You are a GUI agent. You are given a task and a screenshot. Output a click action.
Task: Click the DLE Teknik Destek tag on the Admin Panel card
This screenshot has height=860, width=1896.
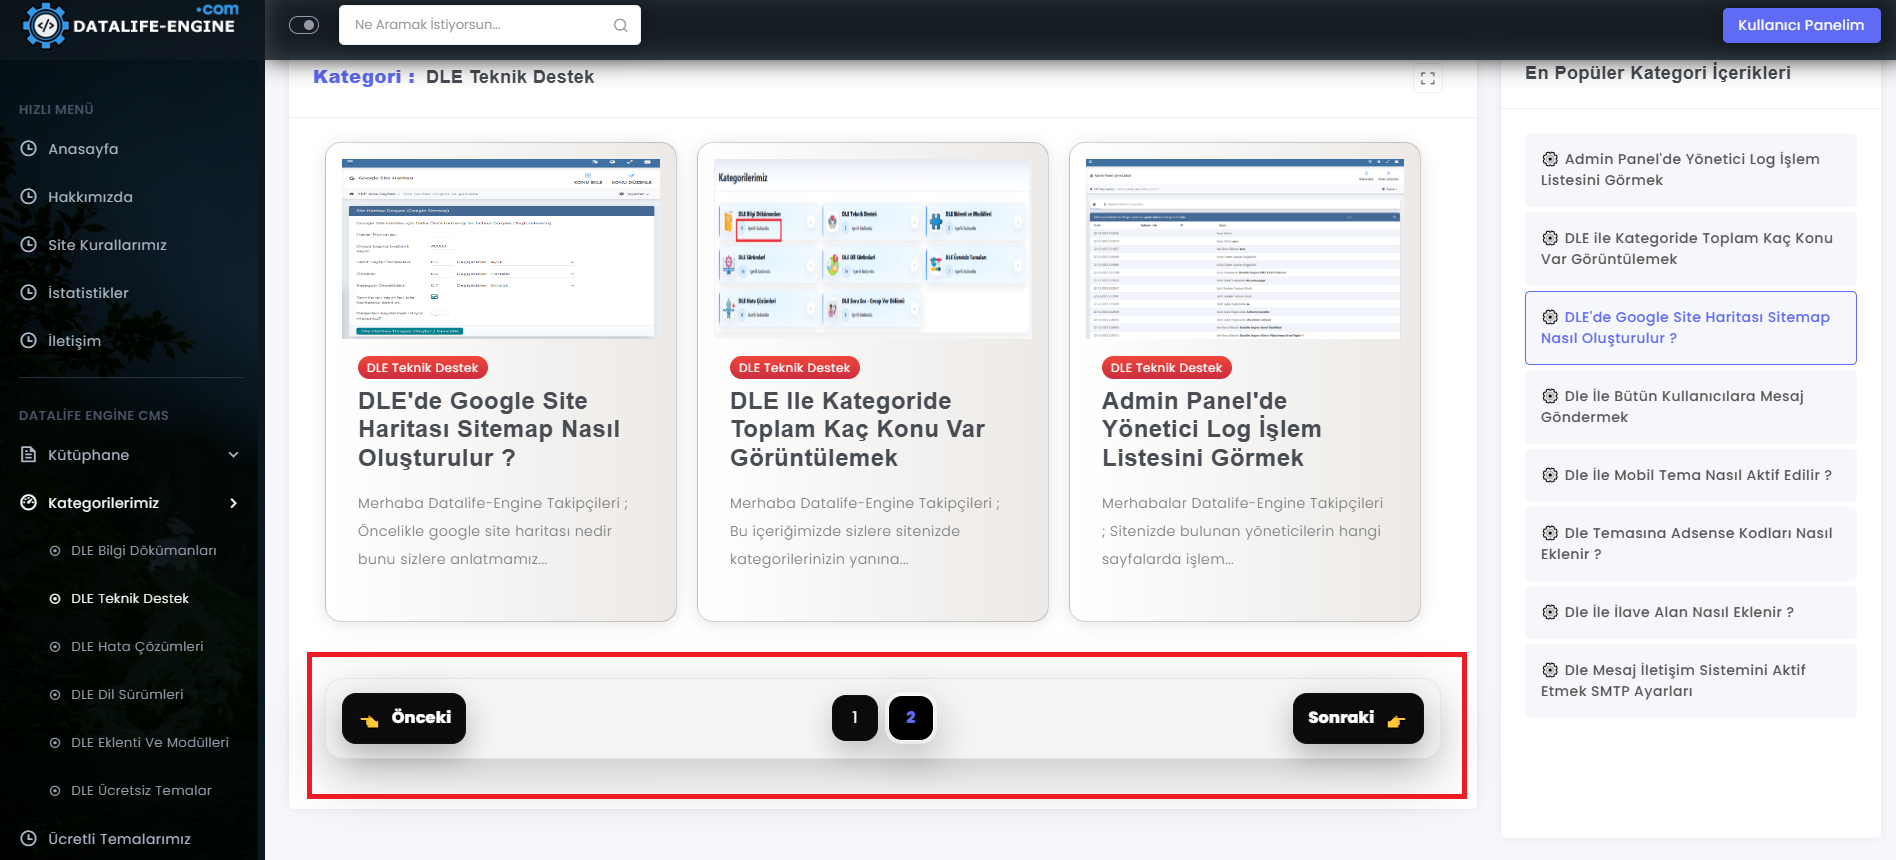[x=1166, y=368]
